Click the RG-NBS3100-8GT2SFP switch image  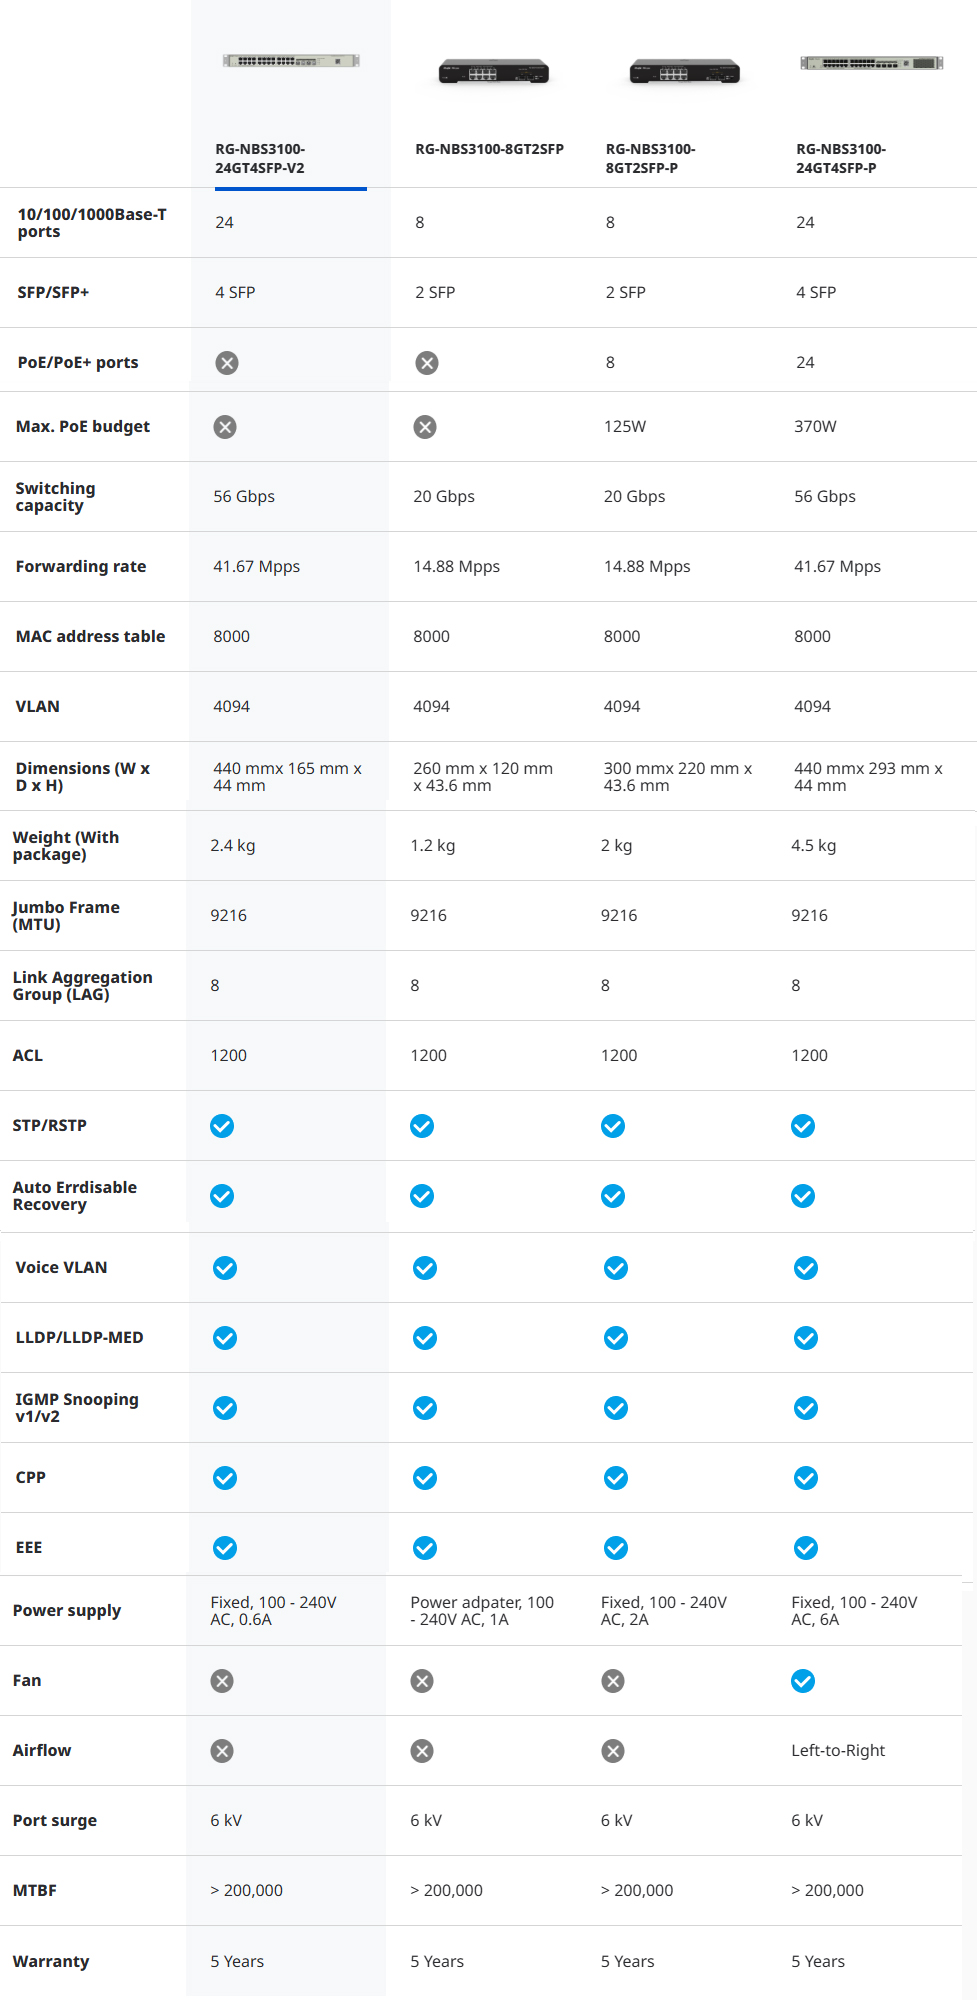(494, 72)
